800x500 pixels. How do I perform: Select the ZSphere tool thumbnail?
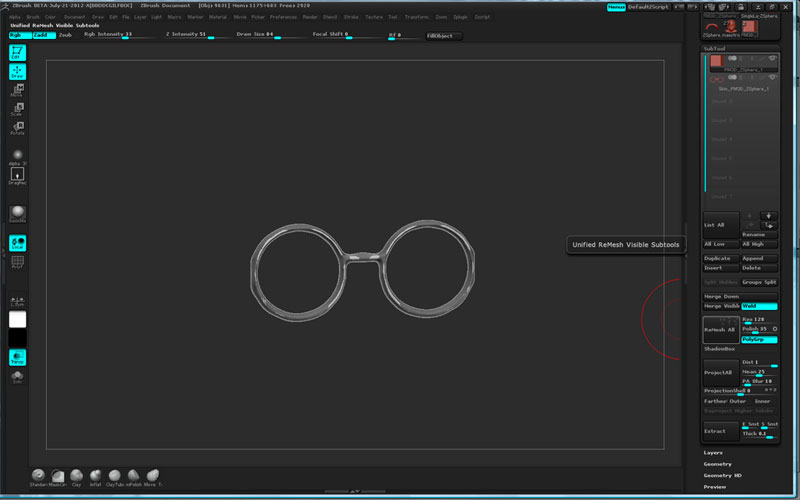[712, 28]
